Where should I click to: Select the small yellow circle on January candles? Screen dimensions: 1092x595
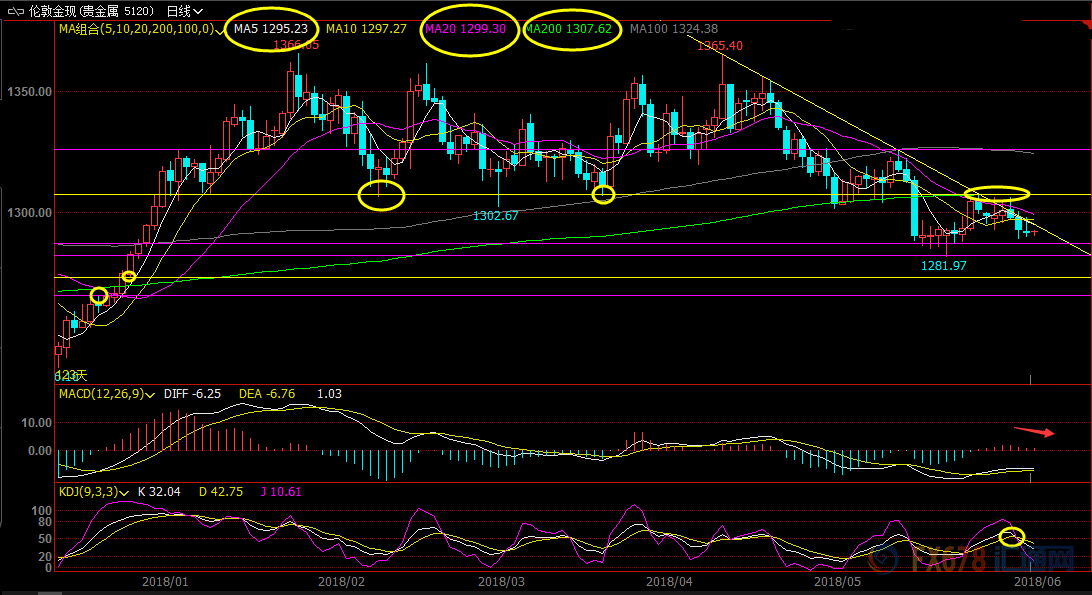tap(129, 277)
